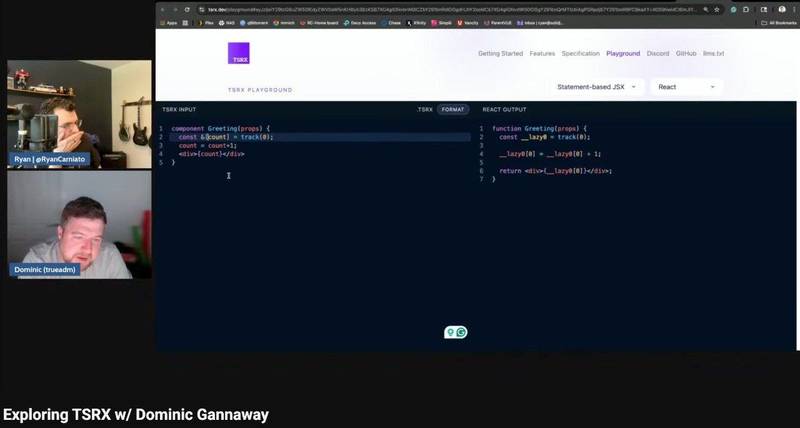Click input line 'component Greeting(props) {'

tap(220, 129)
